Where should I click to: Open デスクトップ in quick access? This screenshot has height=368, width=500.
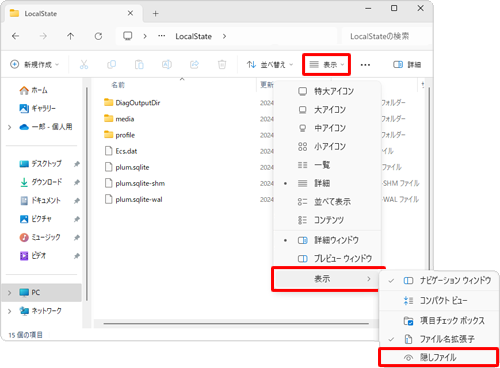click(40, 164)
